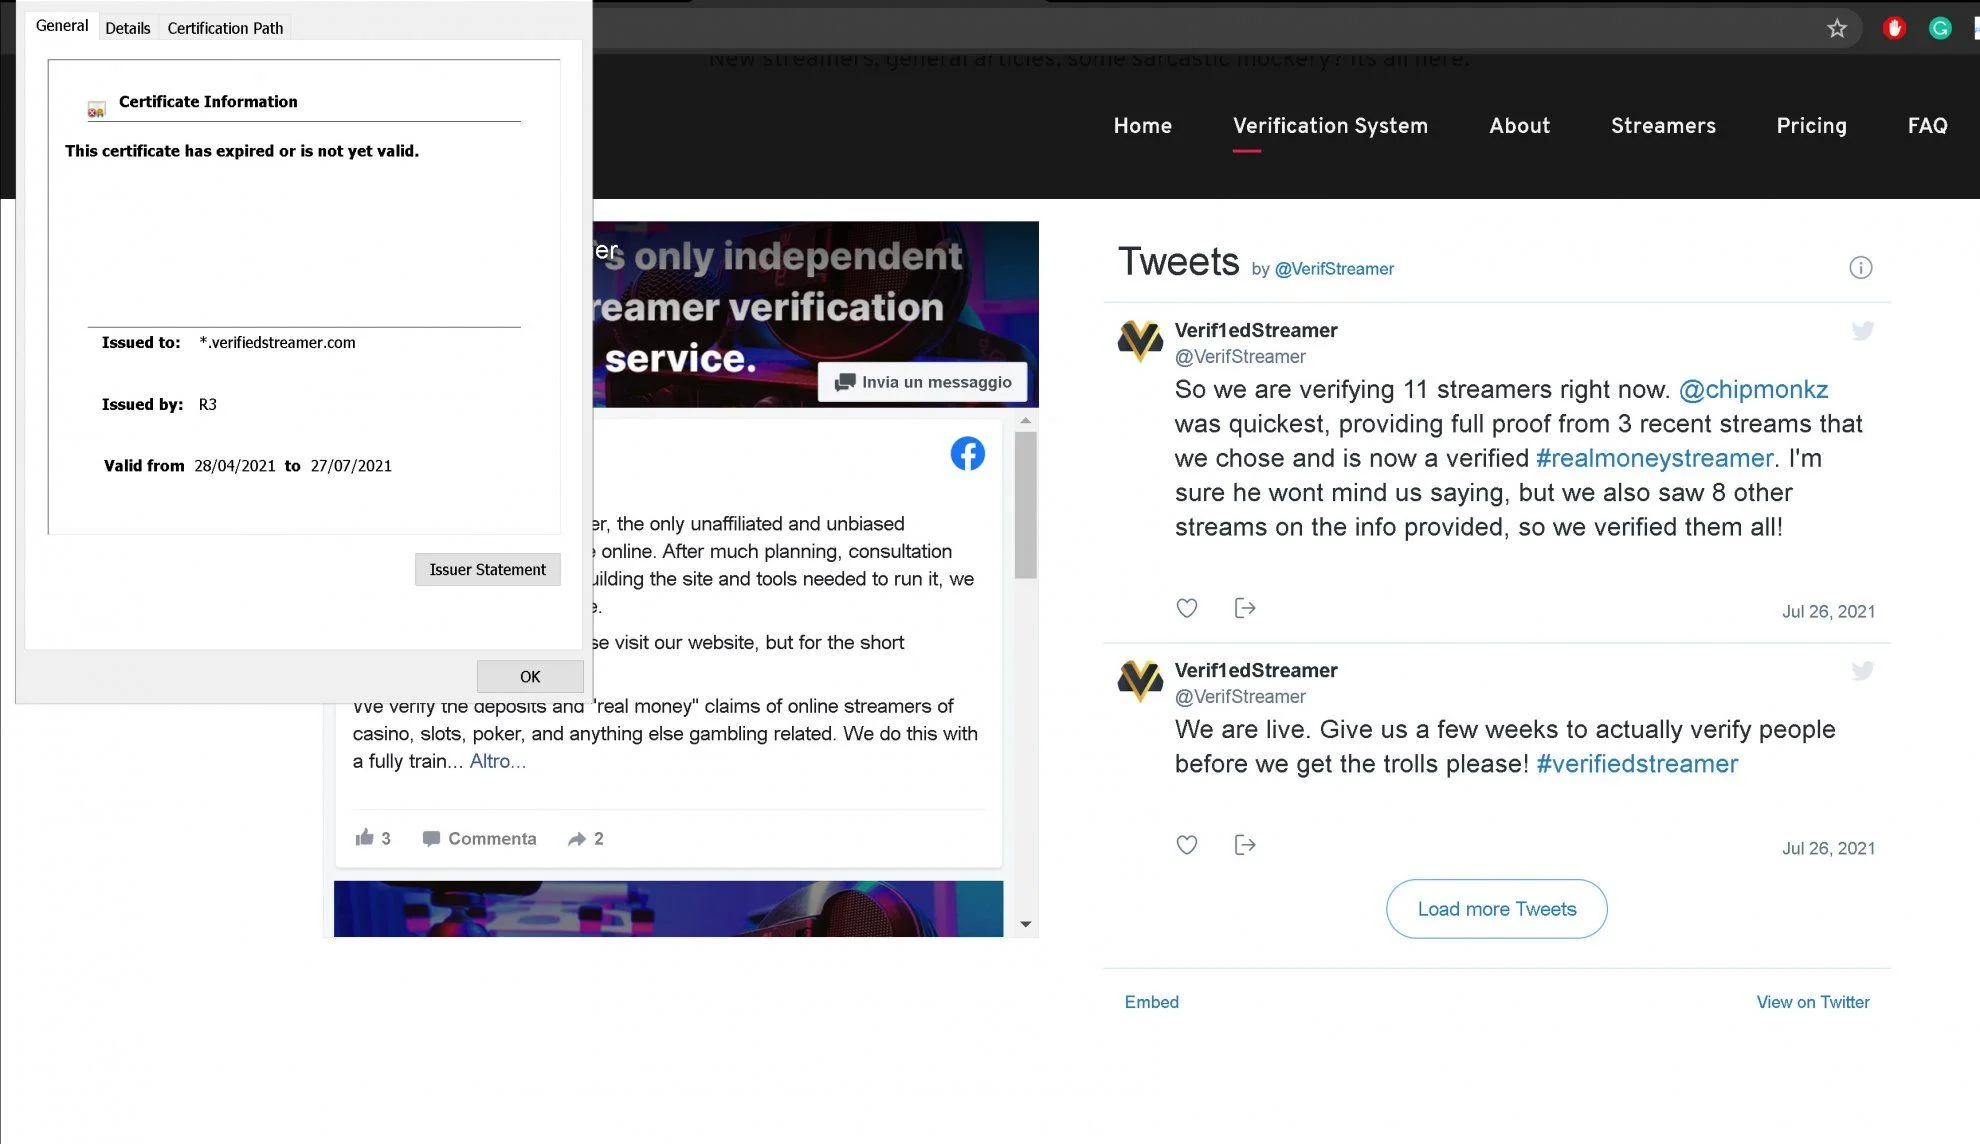Click the certificate warning icon
The height and width of the screenshot is (1144, 1980).
[x=96, y=109]
